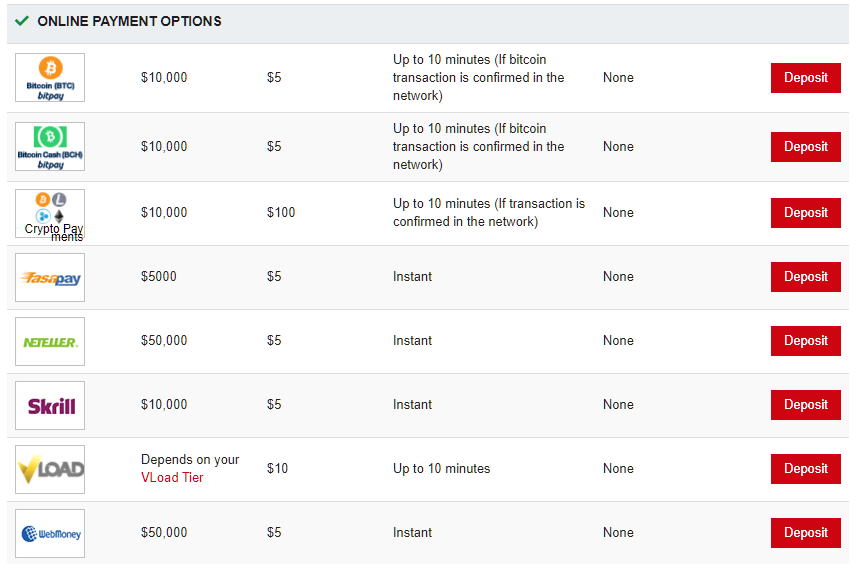Screen dimensions: 857x568
Task: Deposit using Bitcoin (BTC)
Action: [806, 78]
